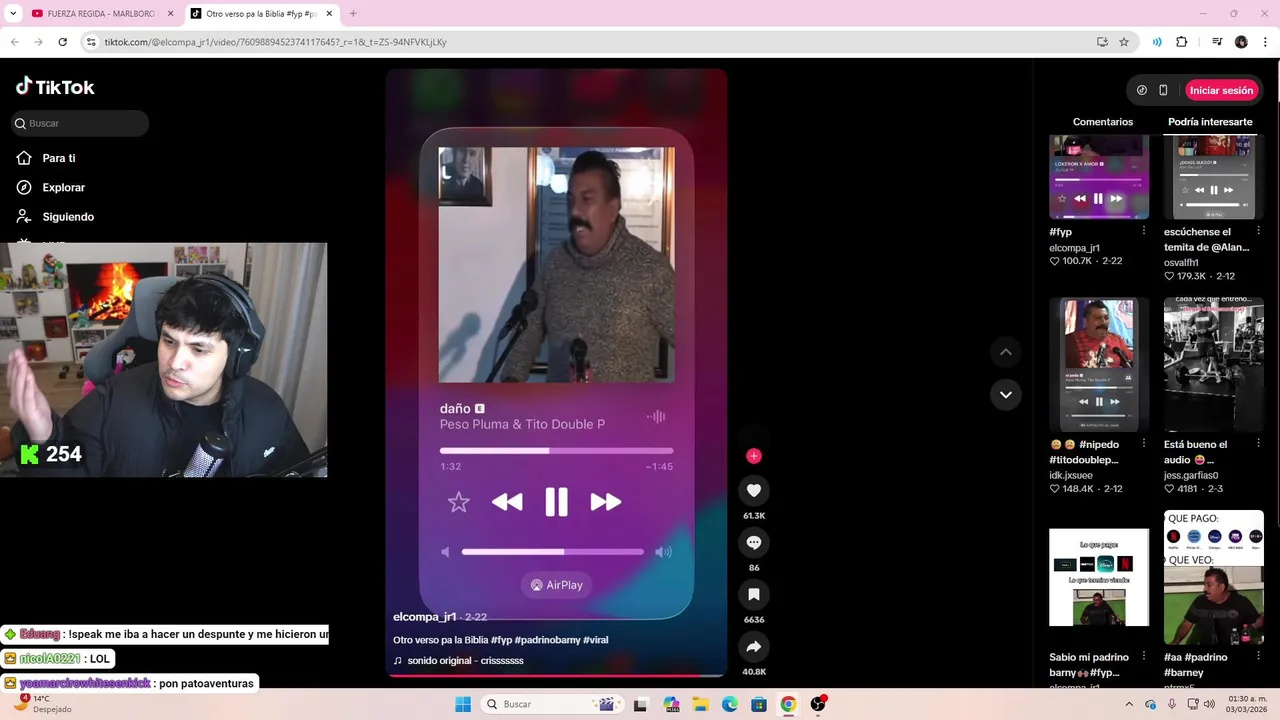Go to previous video with up chevron
1280x720 pixels.
tap(1006, 352)
